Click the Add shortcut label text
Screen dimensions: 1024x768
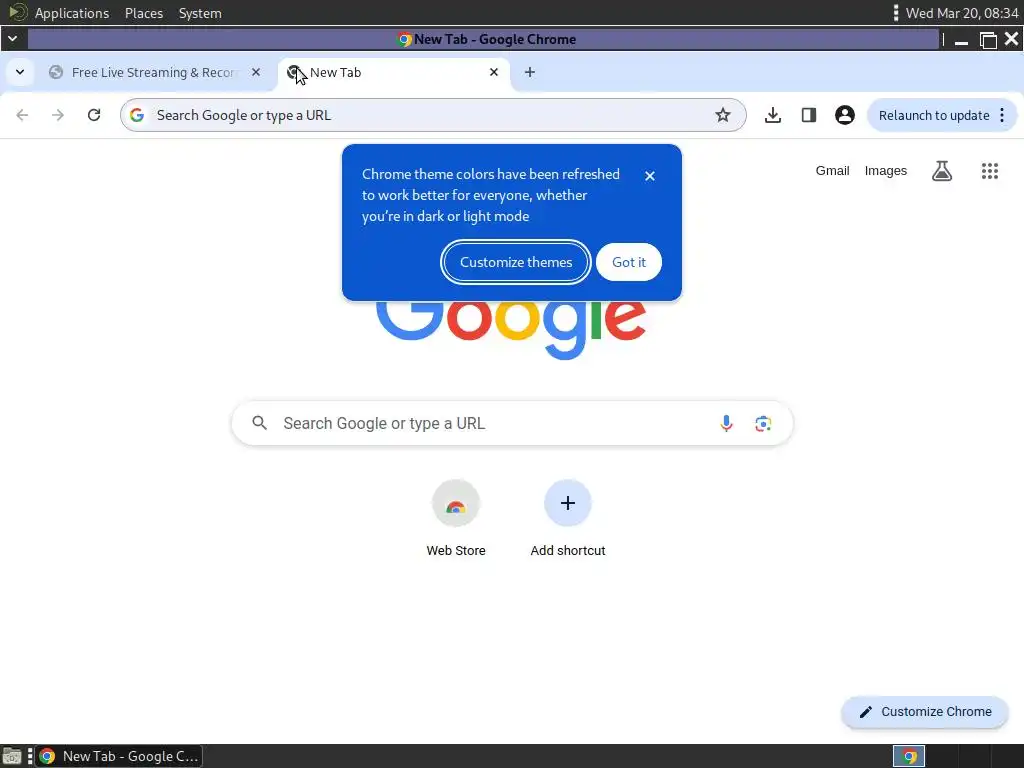pos(568,551)
